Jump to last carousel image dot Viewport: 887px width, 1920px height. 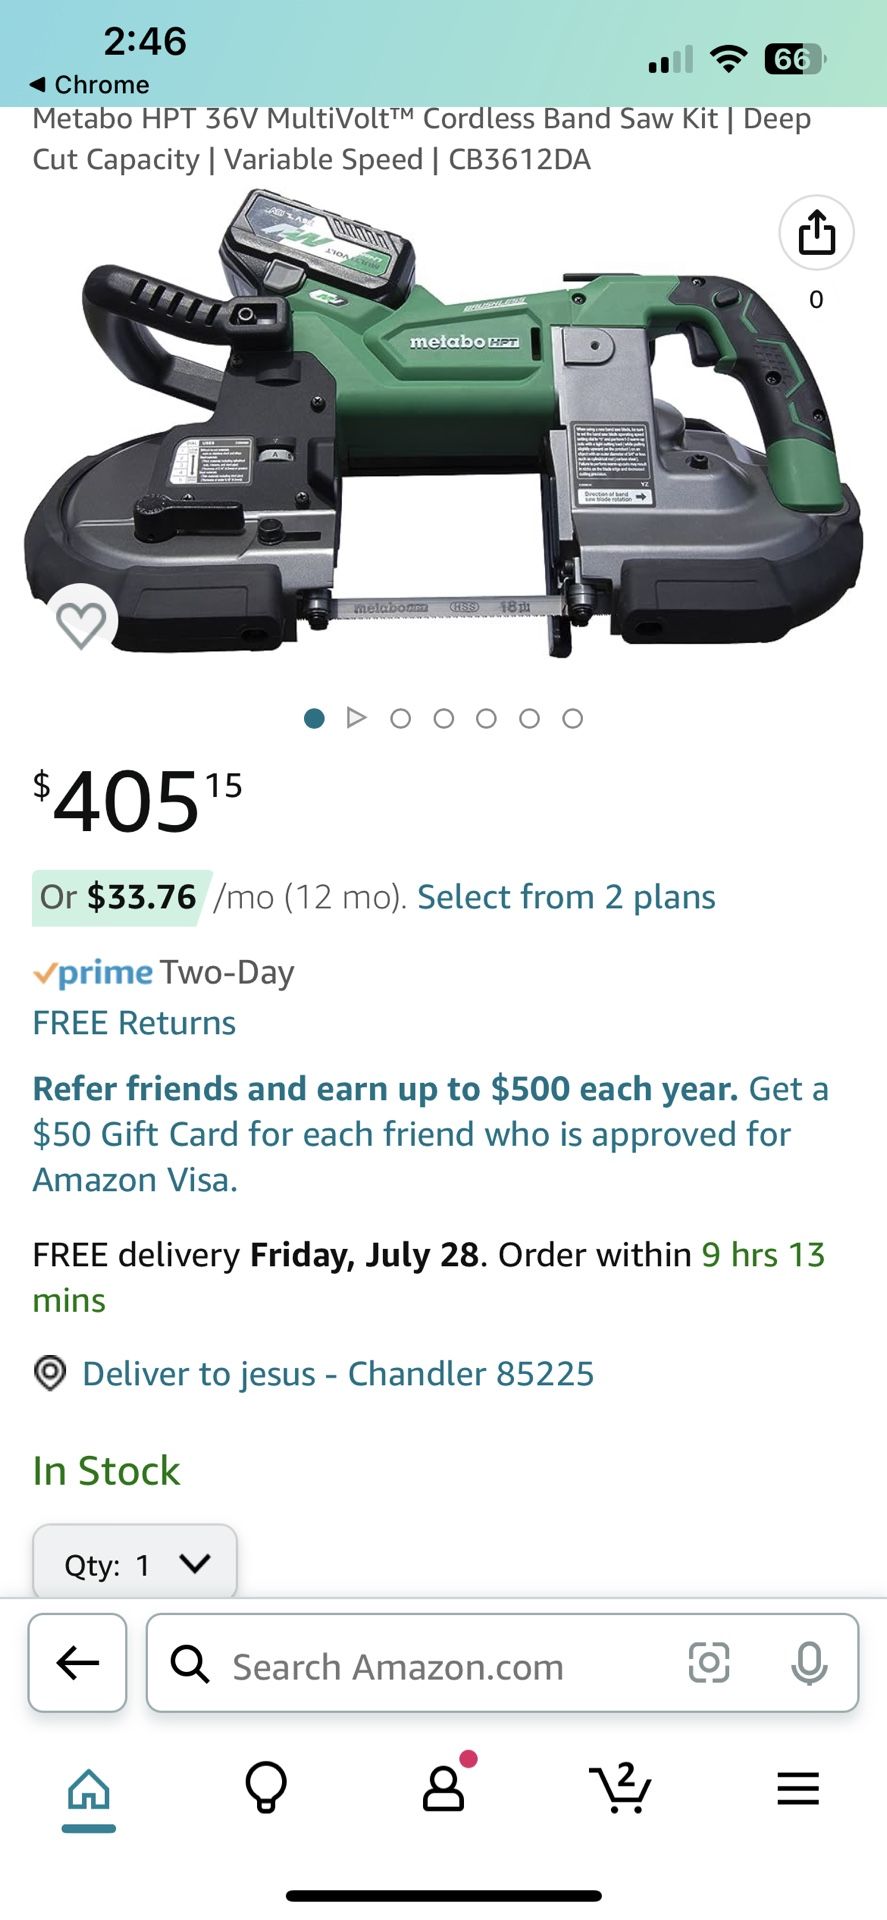[572, 718]
